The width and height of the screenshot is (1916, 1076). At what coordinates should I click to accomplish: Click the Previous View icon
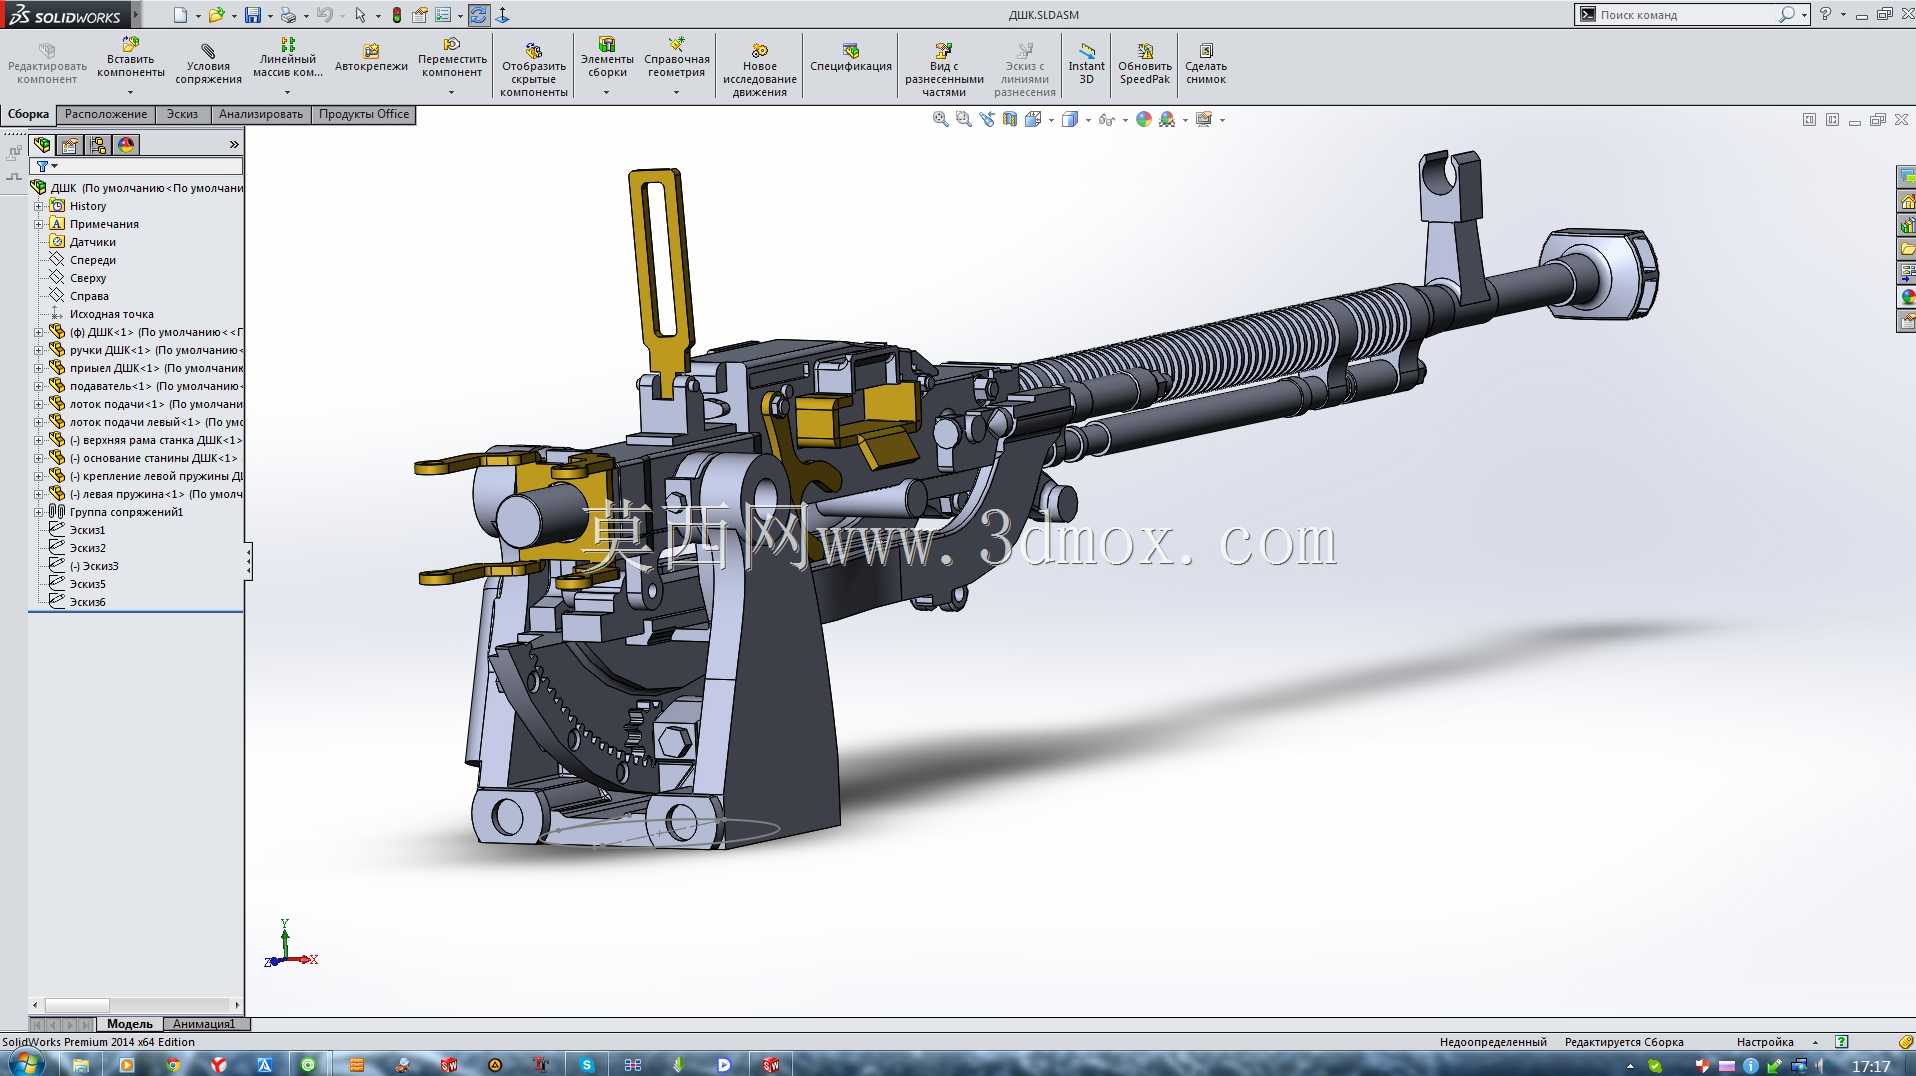click(x=987, y=119)
